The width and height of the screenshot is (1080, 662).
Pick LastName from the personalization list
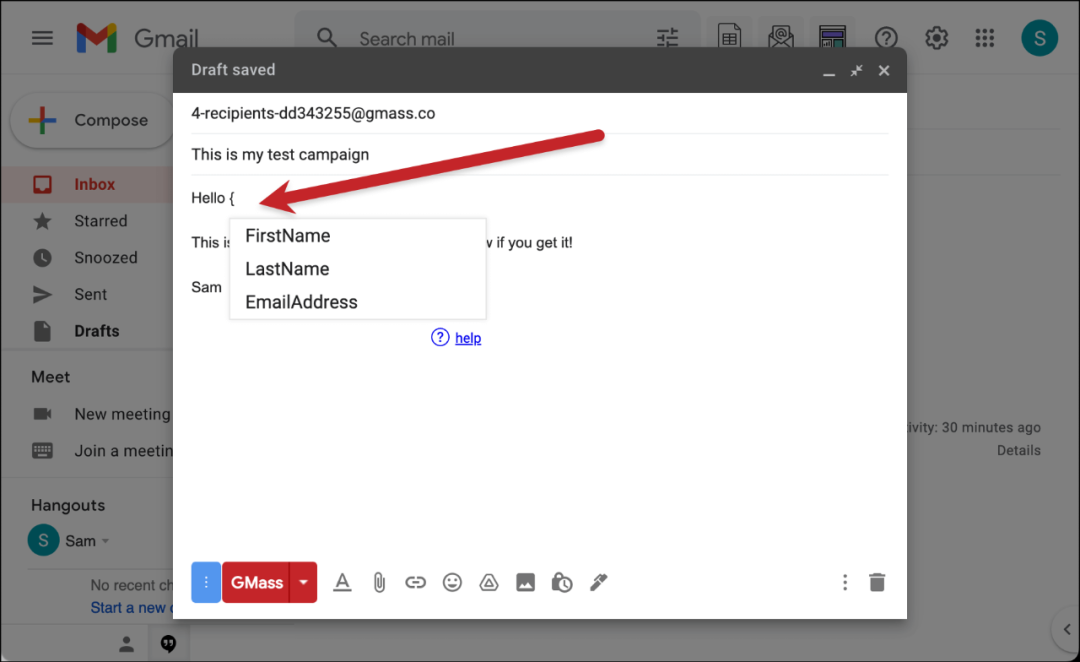point(287,269)
